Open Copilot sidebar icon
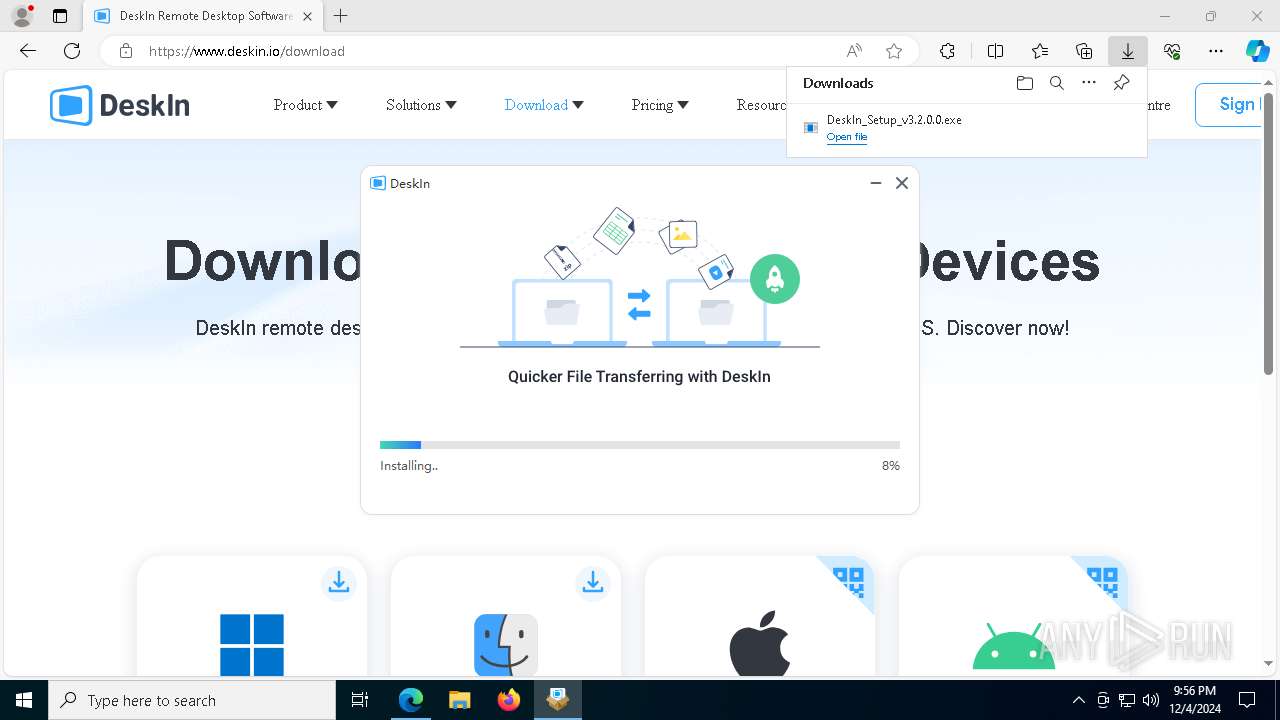 click(1257, 51)
